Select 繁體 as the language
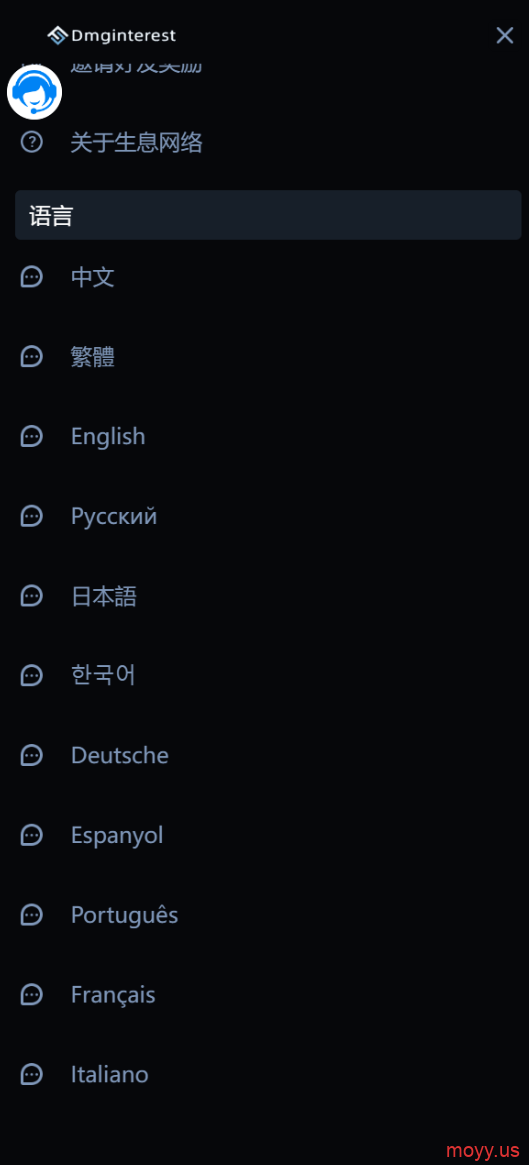This screenshot has width=529, height=1165. (93, 357)
